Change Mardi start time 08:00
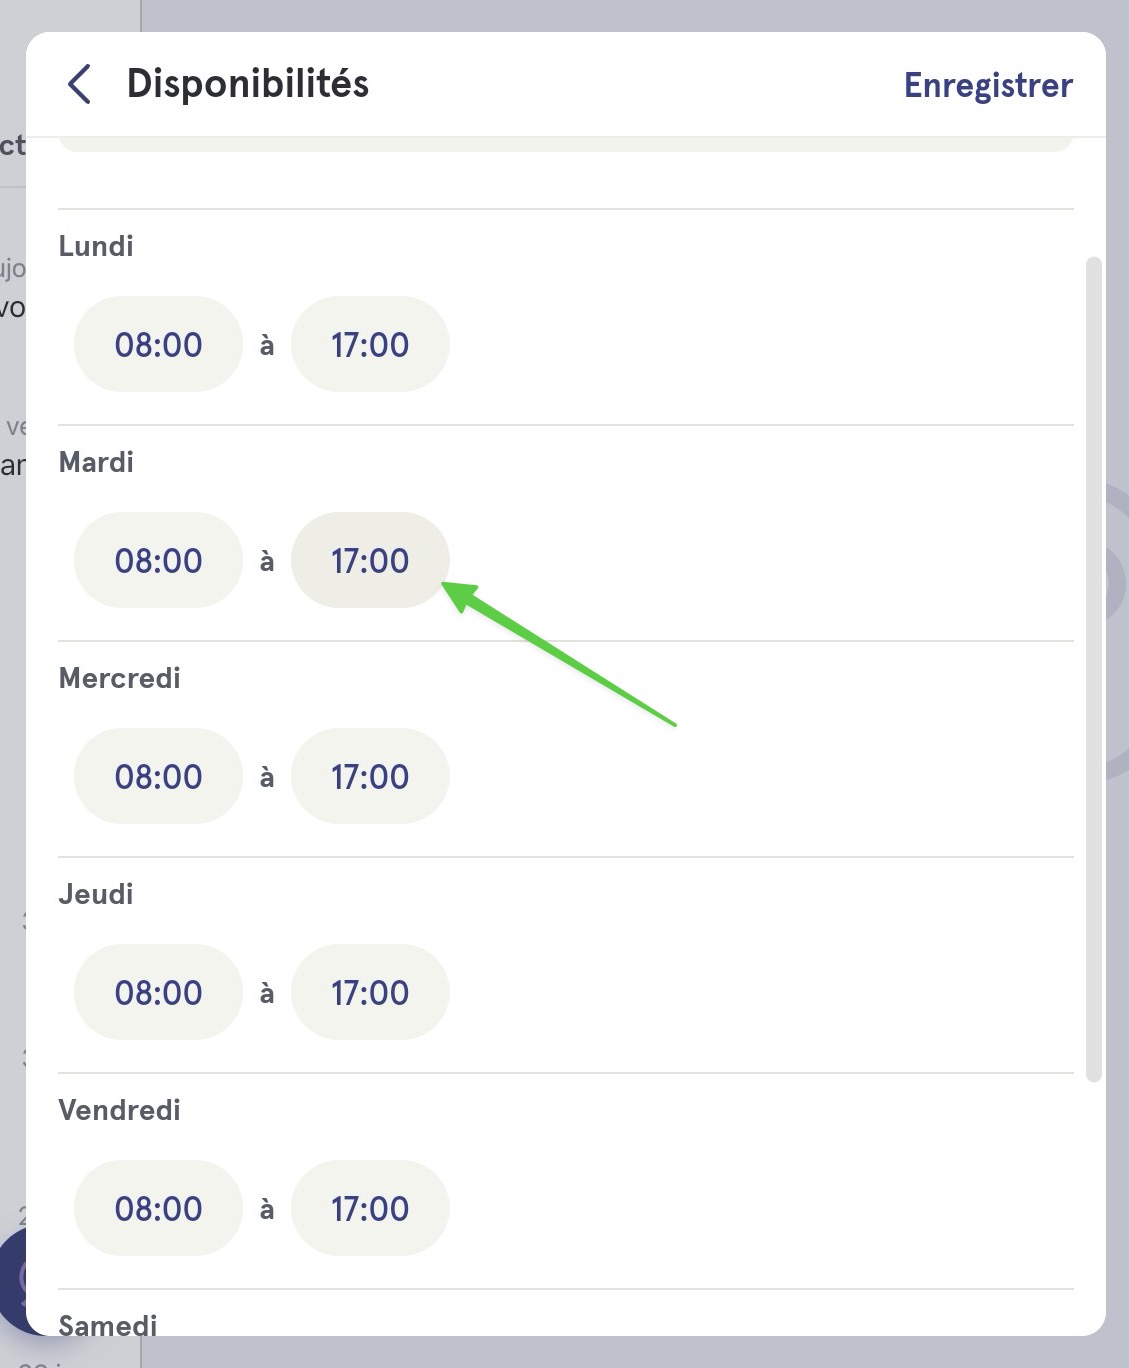The width and height of the screenshot is (1130, 1368). pyautogui.click(x=158, y=560)
